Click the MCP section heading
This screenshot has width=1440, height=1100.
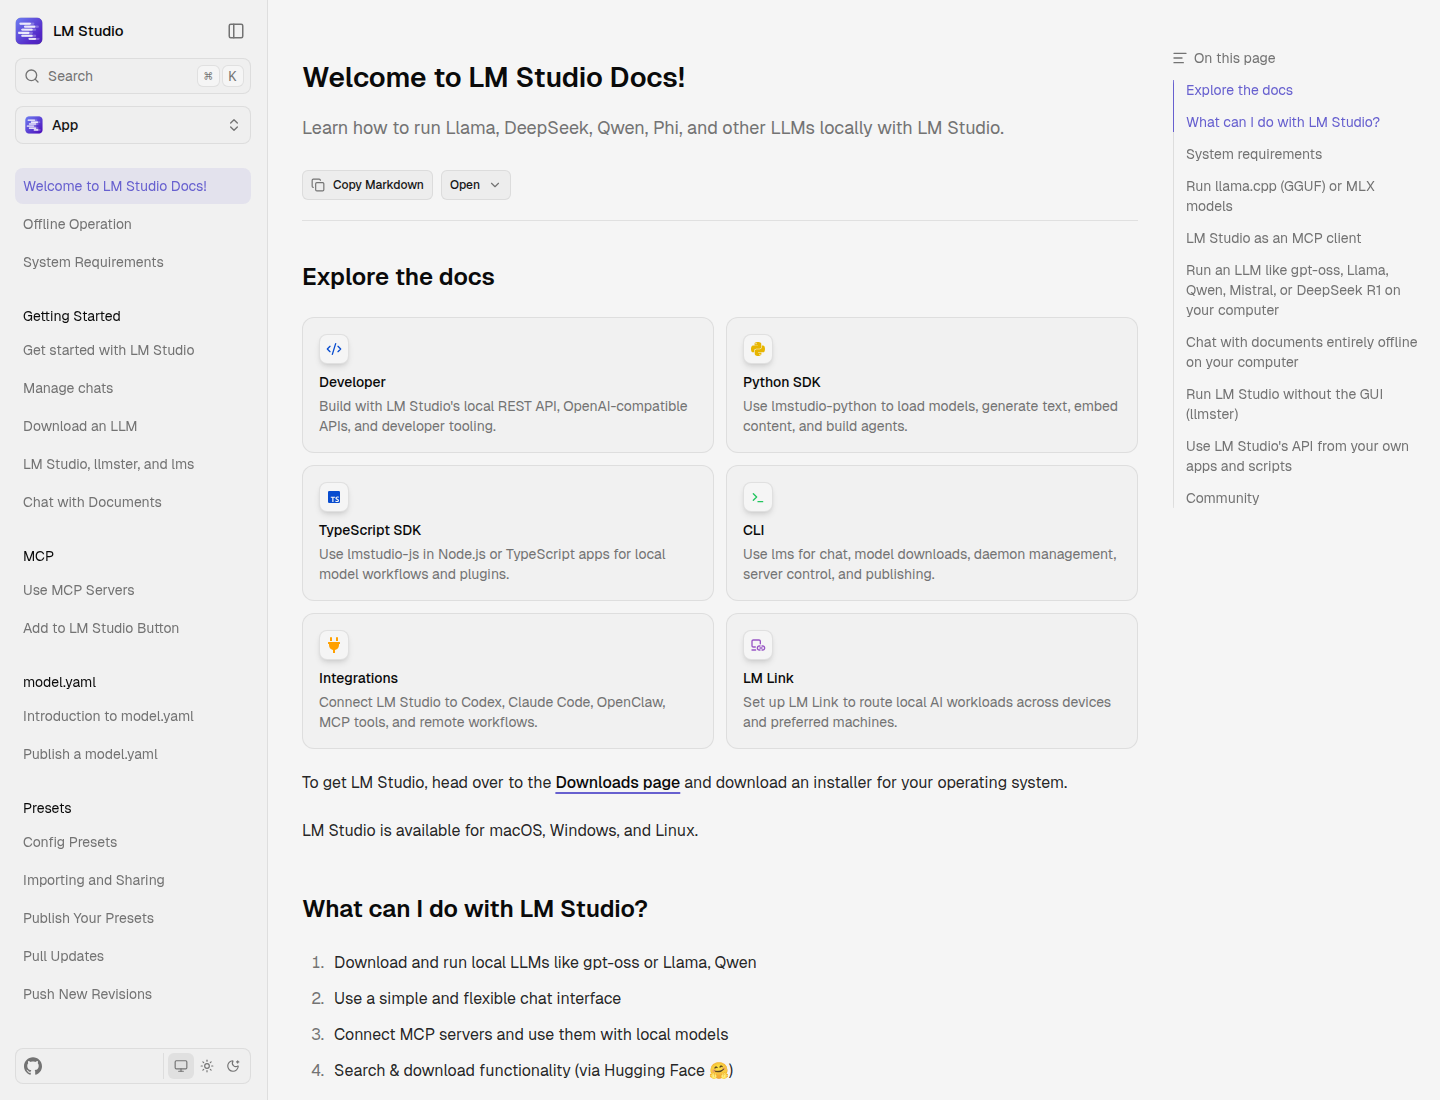(x=38, y=556)
